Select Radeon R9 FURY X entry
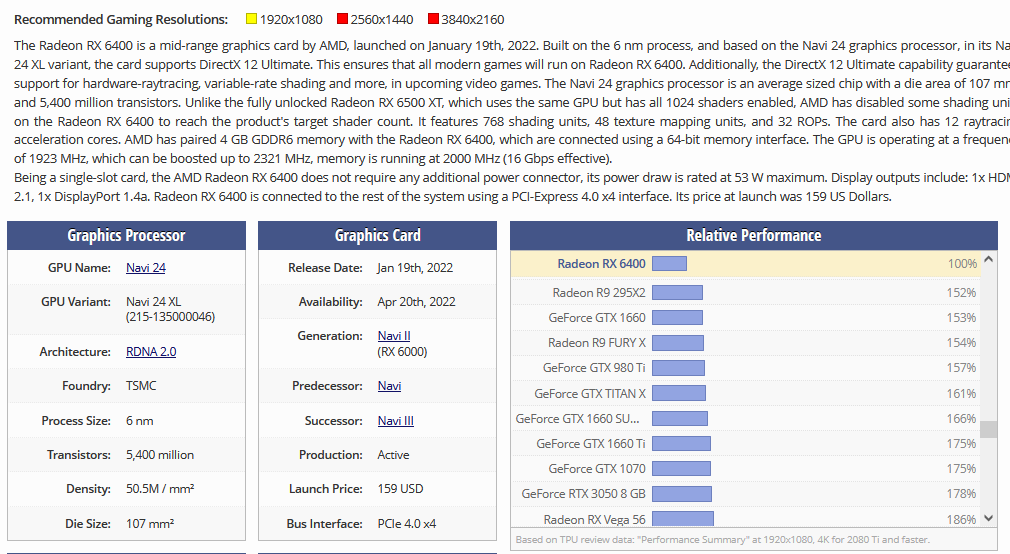The image size is (1010, 554). [x=745, y=343]
